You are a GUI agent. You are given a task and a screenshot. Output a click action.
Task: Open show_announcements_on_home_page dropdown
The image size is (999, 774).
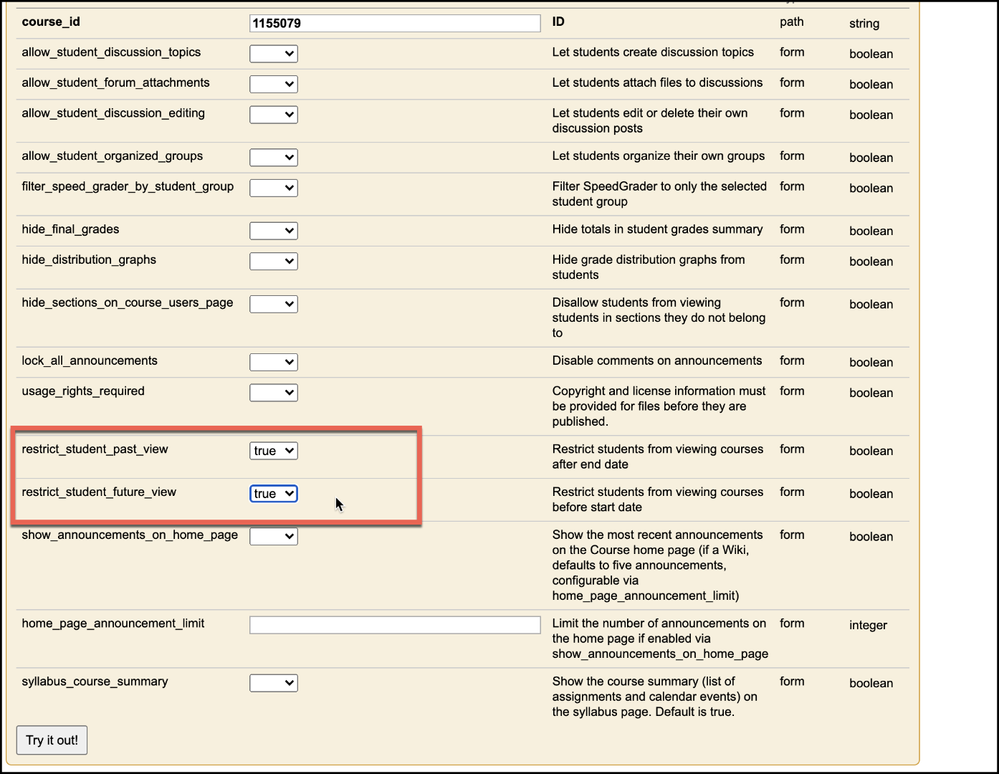pyautogui.click(x=273, y=537)
